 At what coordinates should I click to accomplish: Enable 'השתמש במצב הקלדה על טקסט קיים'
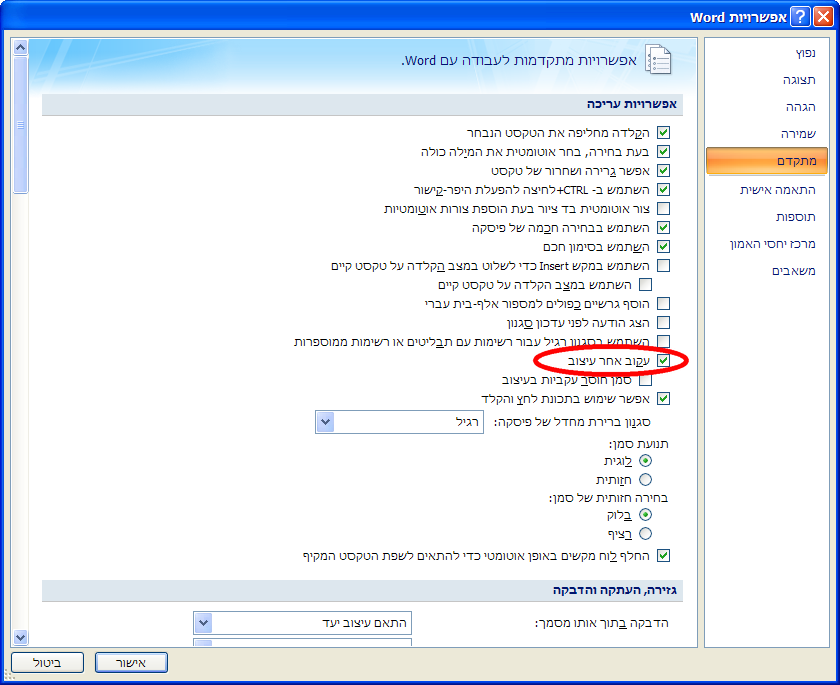[646, 284]
